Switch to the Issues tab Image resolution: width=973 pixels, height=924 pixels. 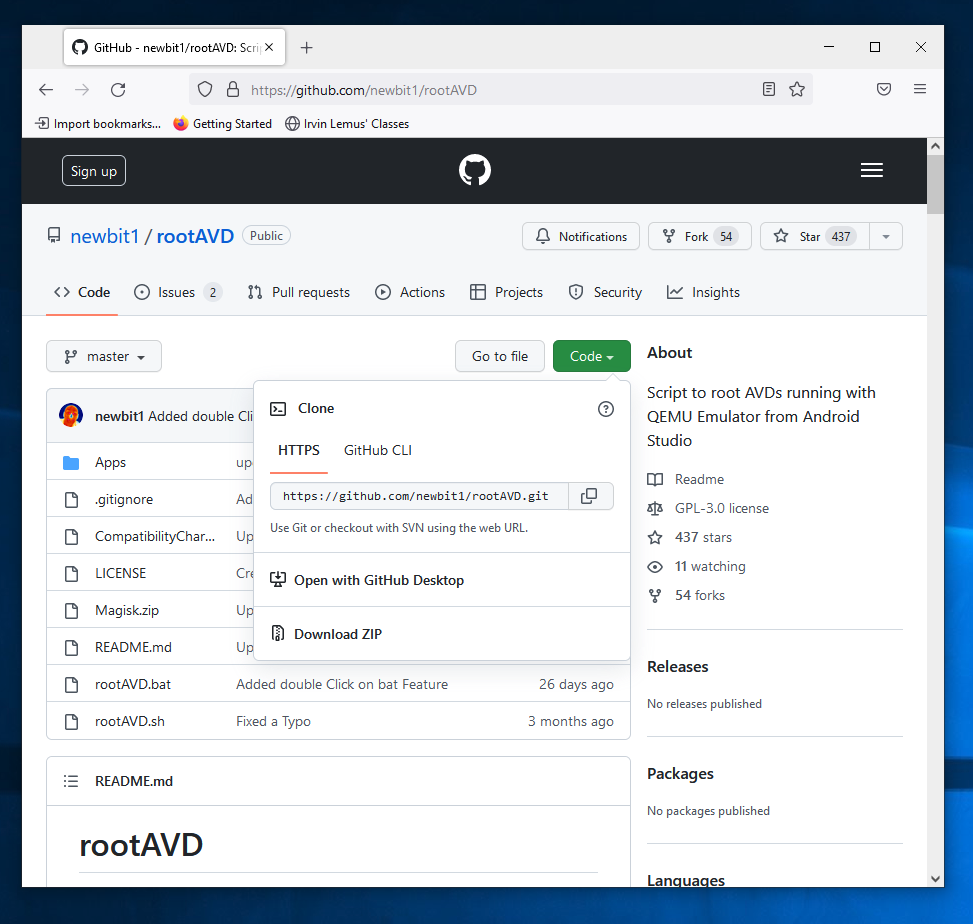click(177, 292)
